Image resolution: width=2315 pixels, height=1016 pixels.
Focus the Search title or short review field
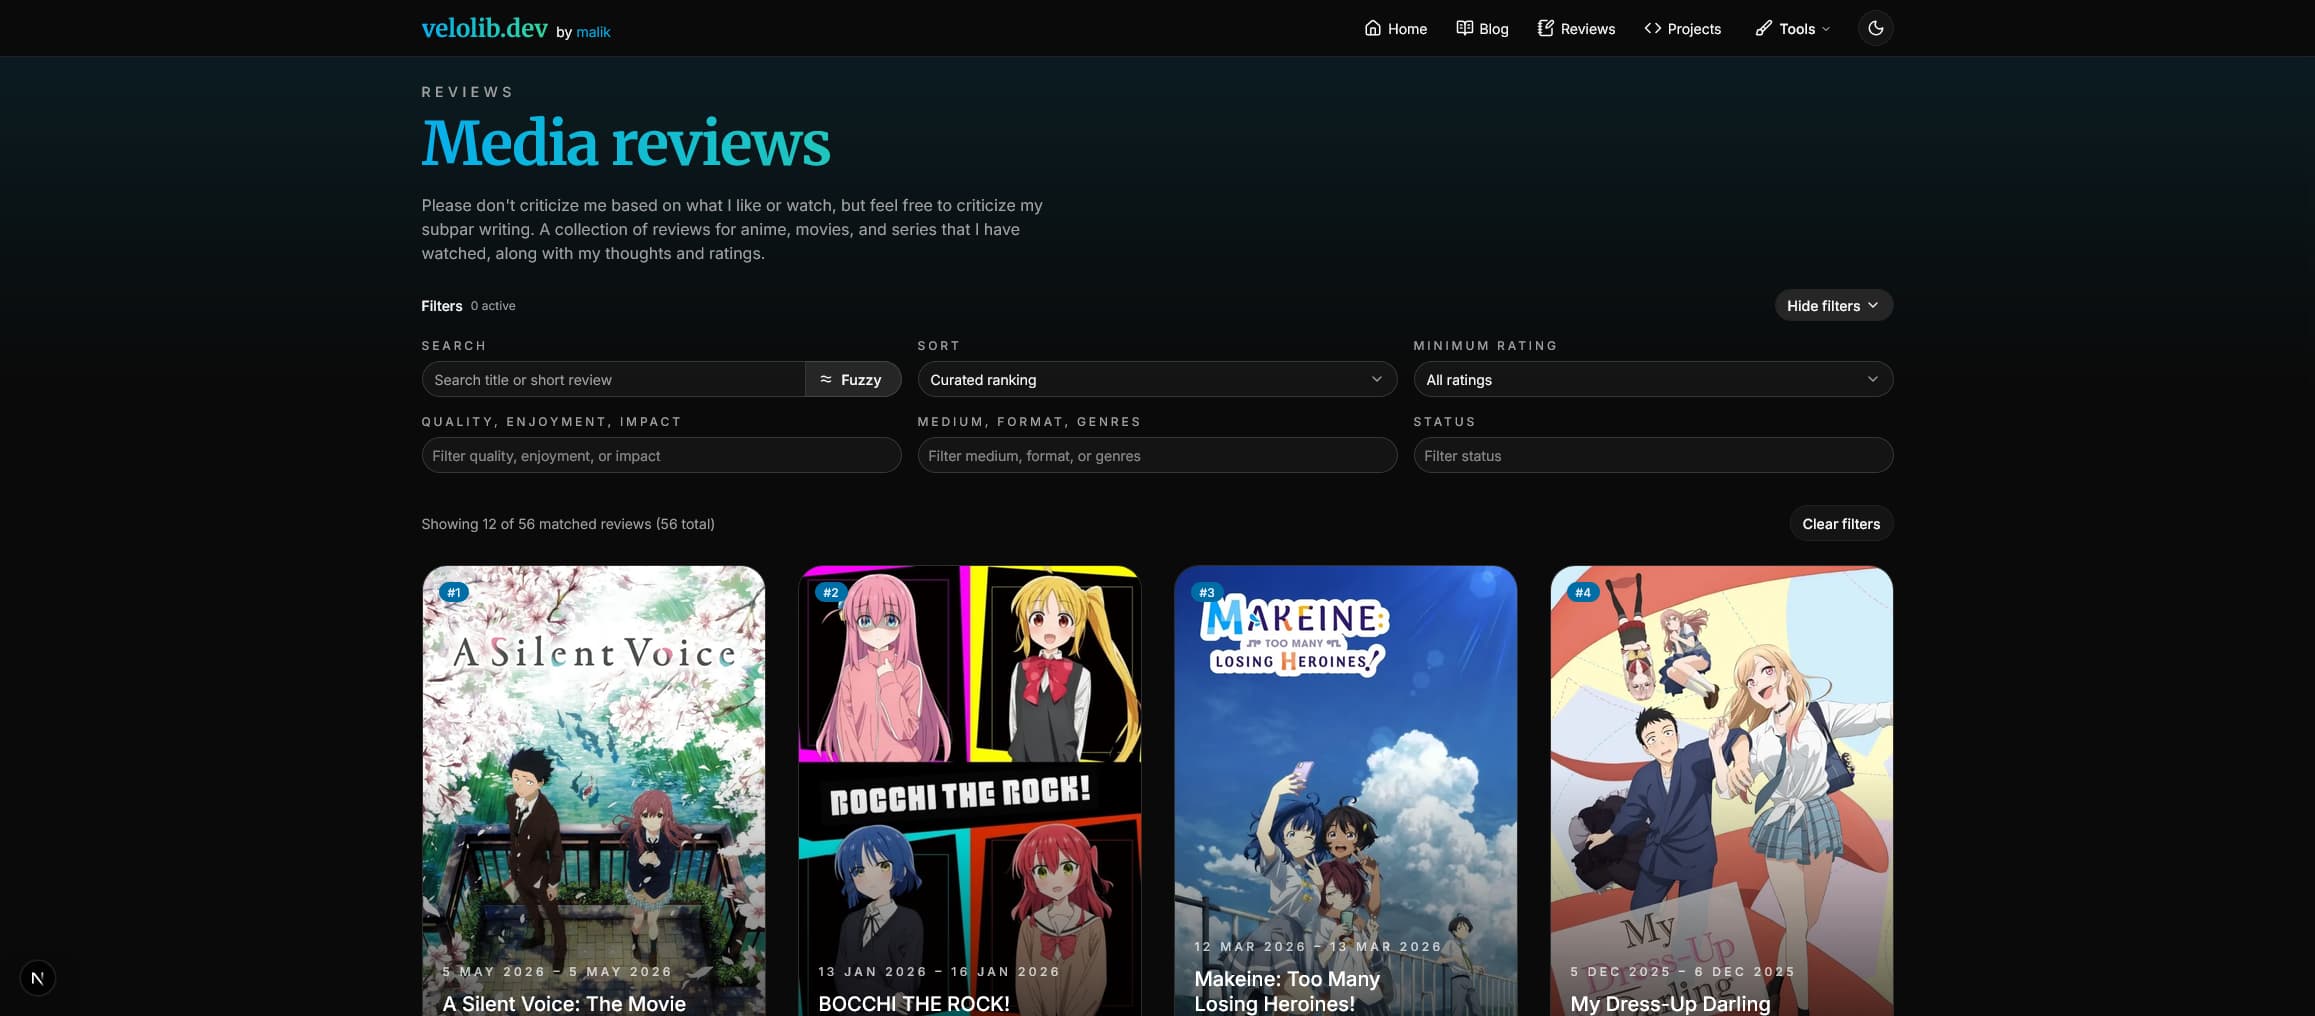pos(613,379)
